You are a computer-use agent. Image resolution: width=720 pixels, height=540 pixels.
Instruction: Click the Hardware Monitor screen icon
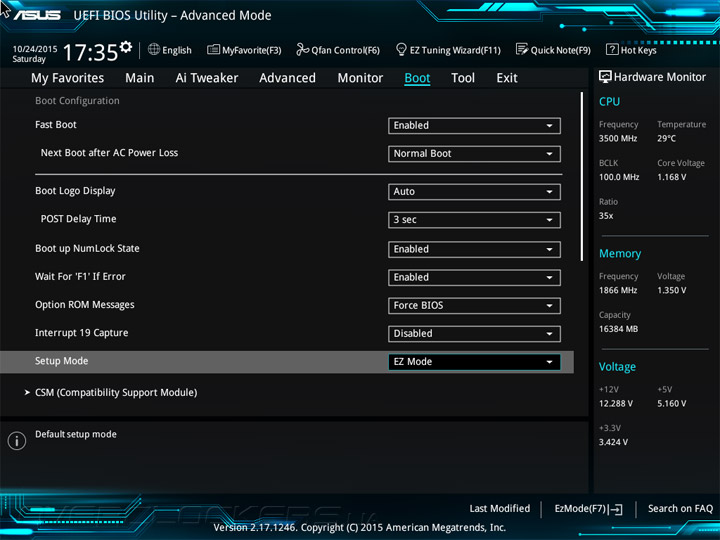[x=605, y=77]
